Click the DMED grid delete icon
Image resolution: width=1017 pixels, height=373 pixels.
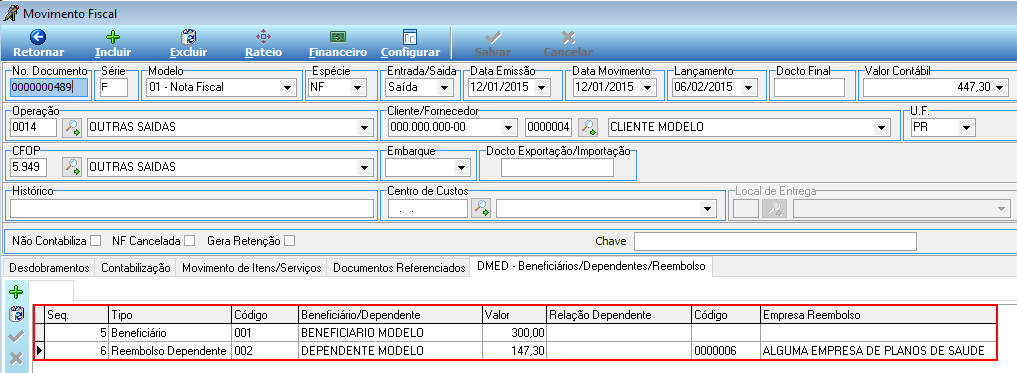click(16, 315)
